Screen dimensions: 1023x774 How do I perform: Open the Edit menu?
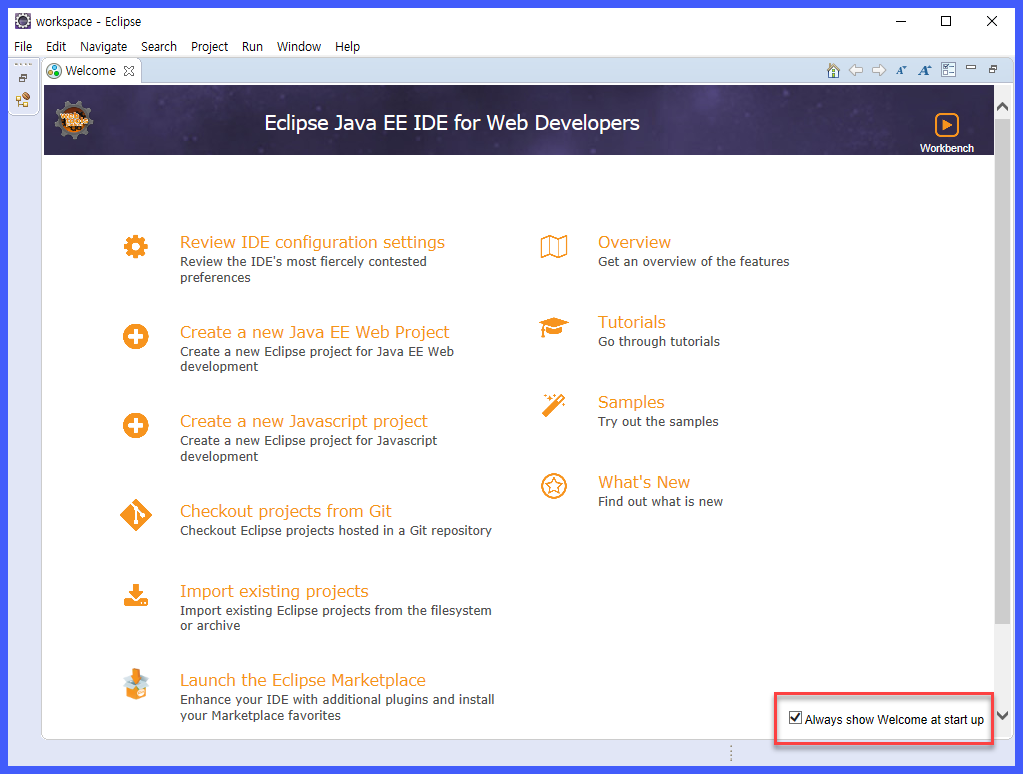tap(56, 46)
